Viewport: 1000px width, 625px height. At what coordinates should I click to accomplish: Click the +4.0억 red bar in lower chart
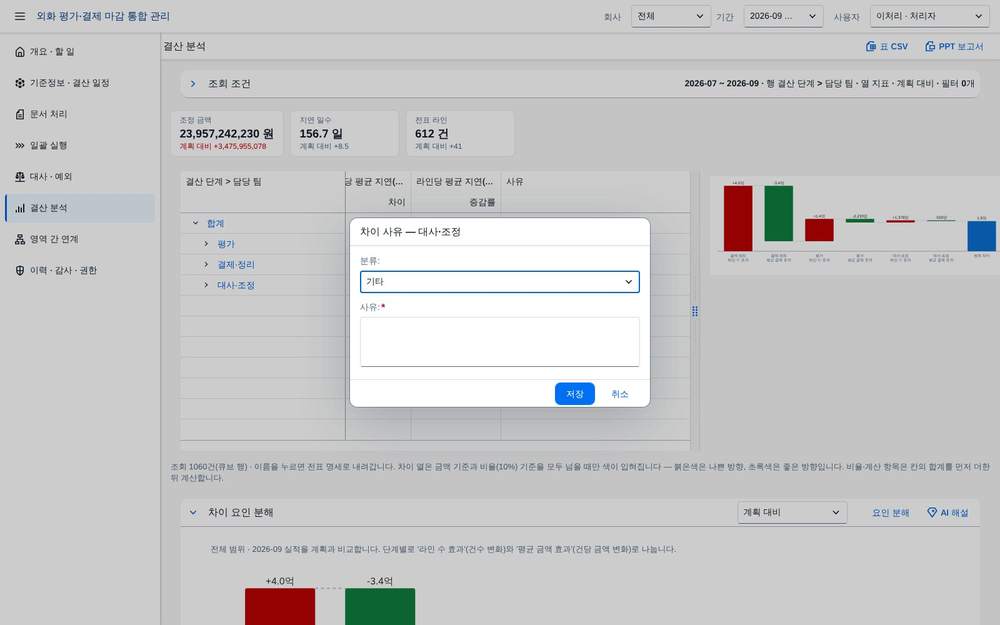click(280, 606)
